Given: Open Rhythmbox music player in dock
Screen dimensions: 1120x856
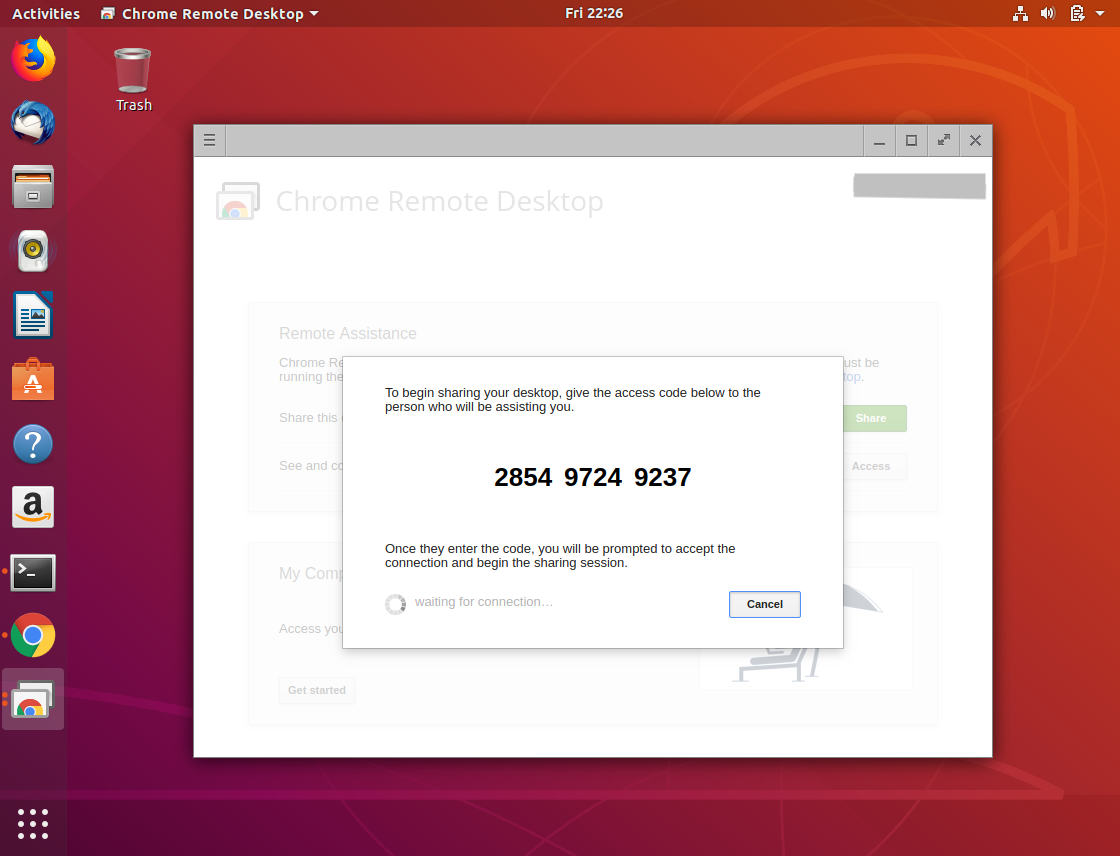Looking at the screenshot, I should point(33,251).
